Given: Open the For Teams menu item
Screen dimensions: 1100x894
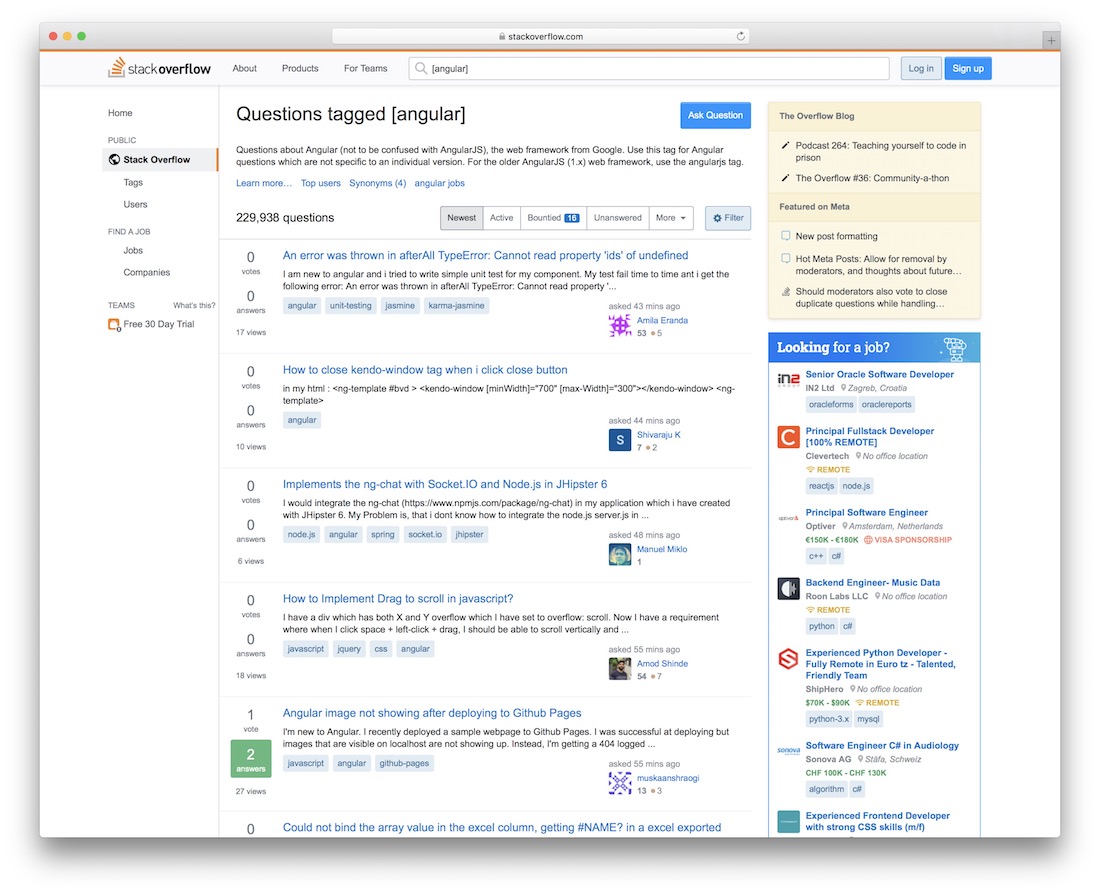Looking at the screenshot, I should pos(365,68).
